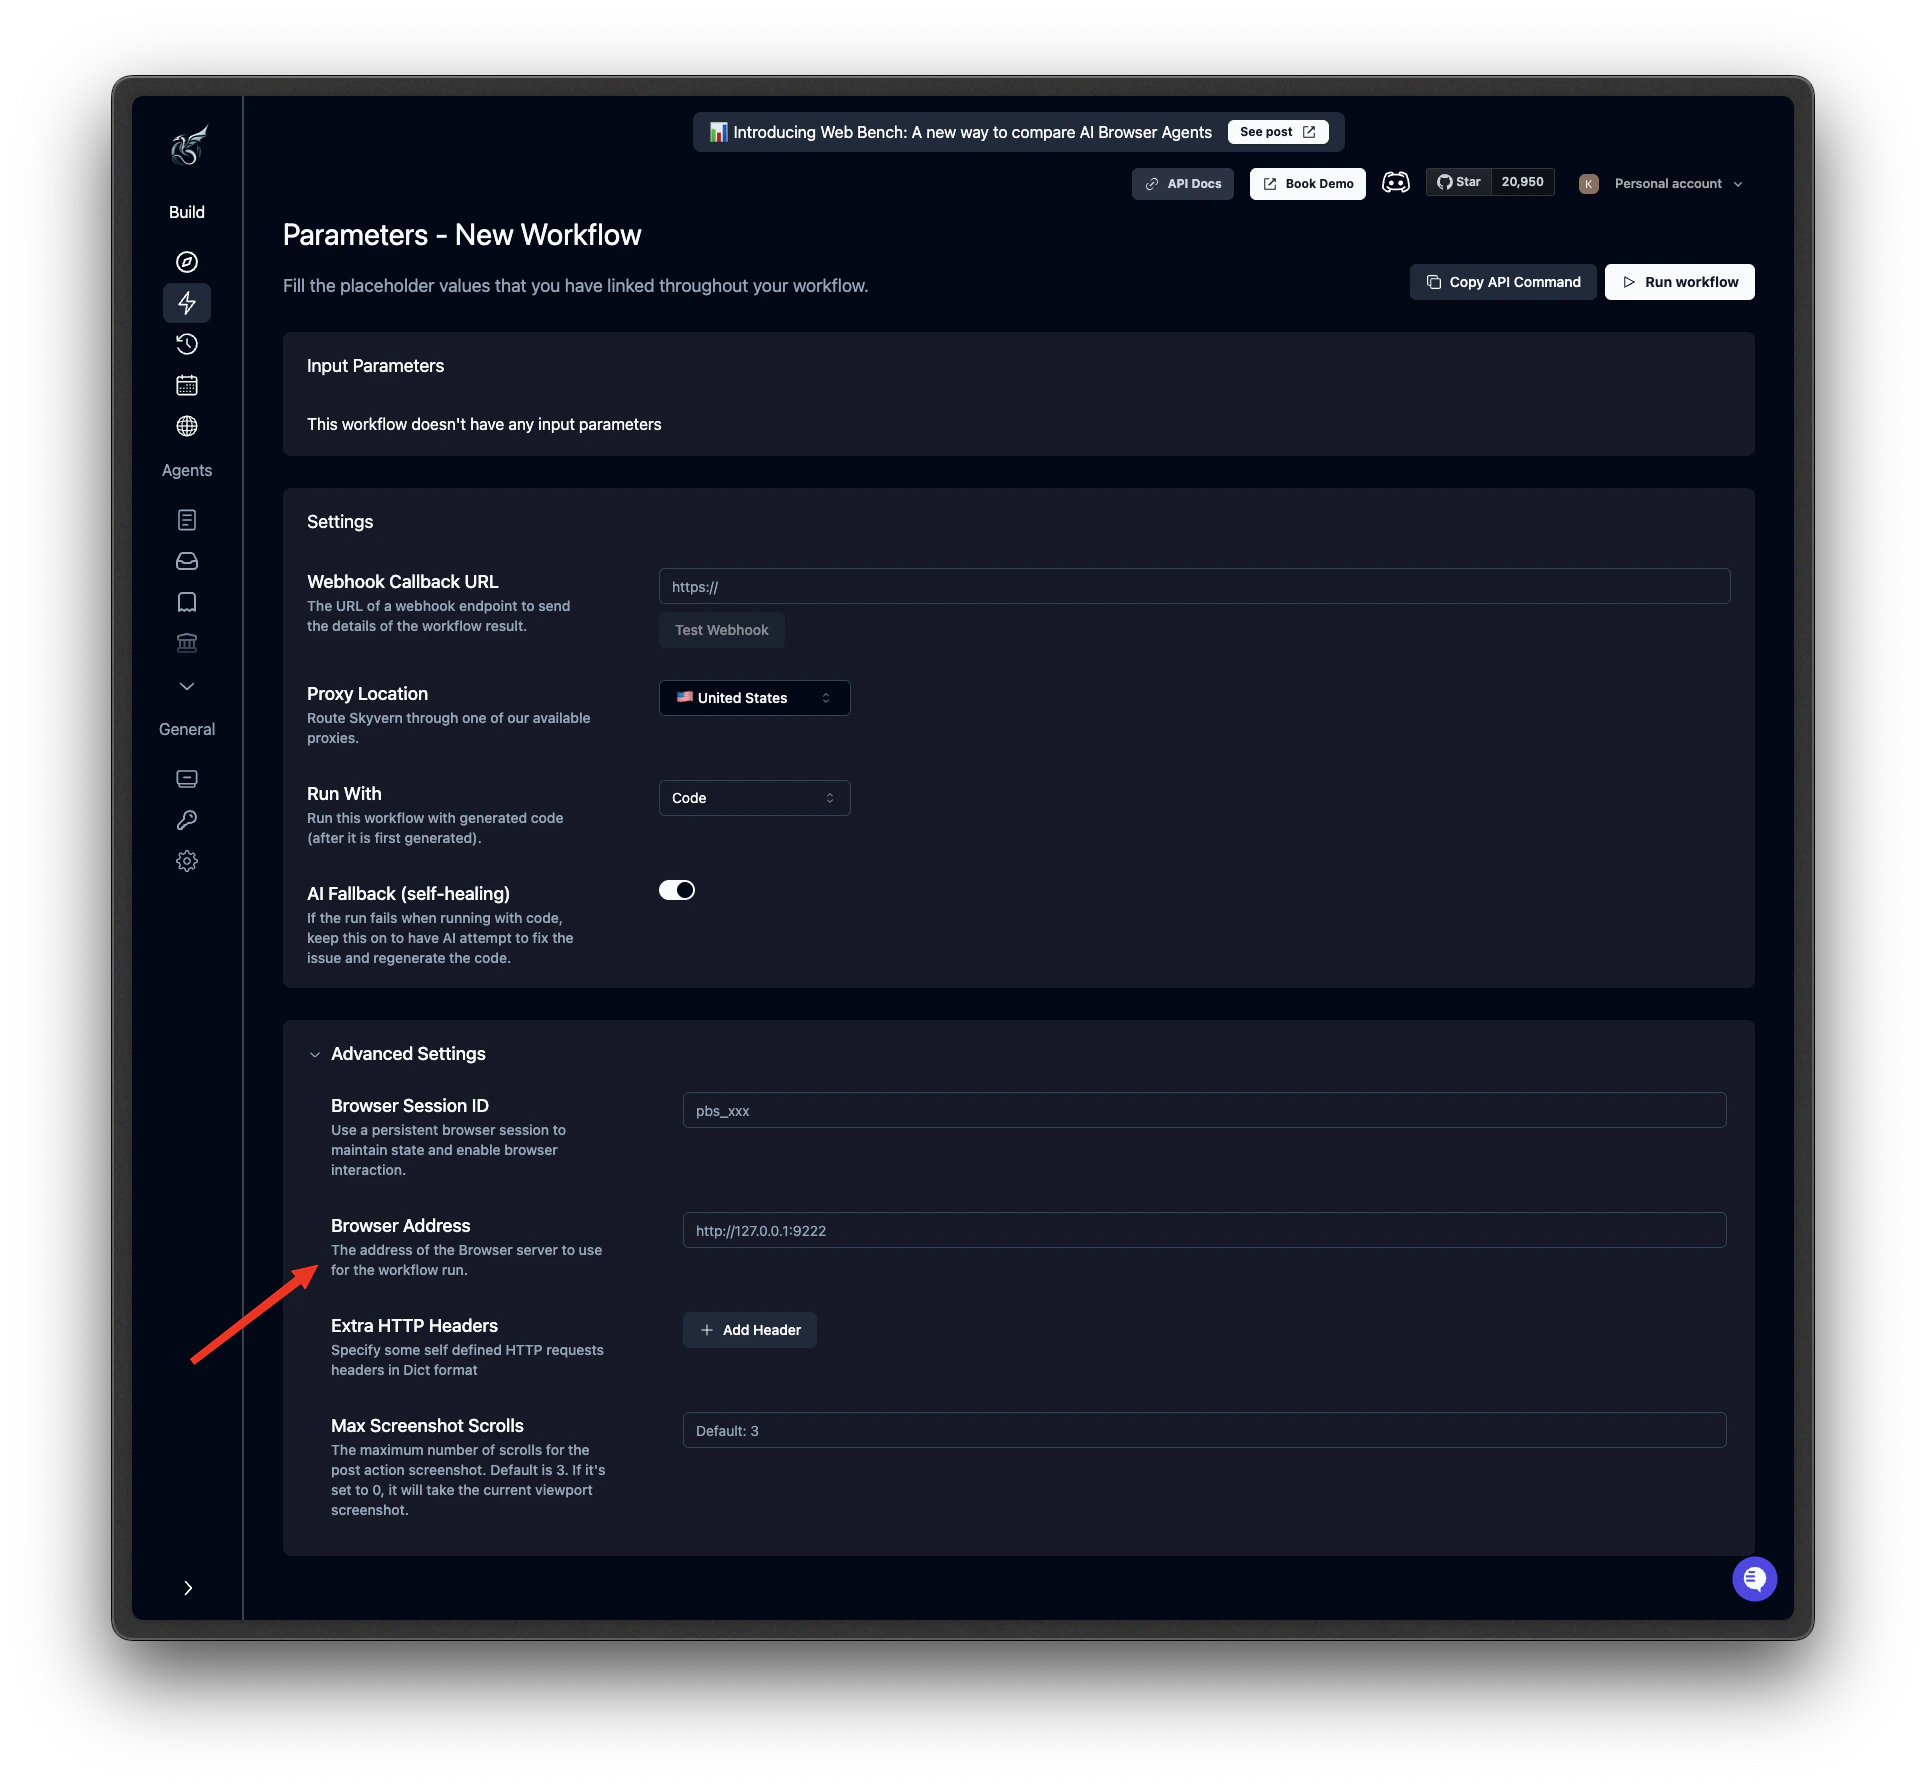Click the Run workflow button
1926x1788 pixels.
(x=1679, y=281)
